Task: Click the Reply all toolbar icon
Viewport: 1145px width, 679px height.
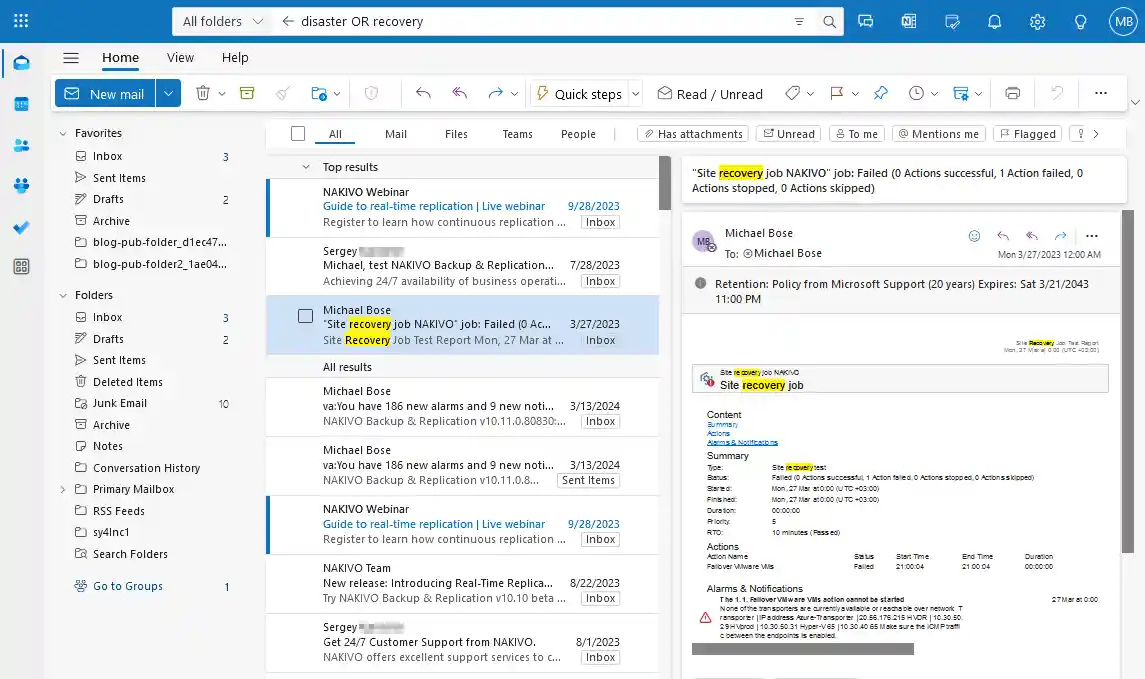Action: (459, 93)
